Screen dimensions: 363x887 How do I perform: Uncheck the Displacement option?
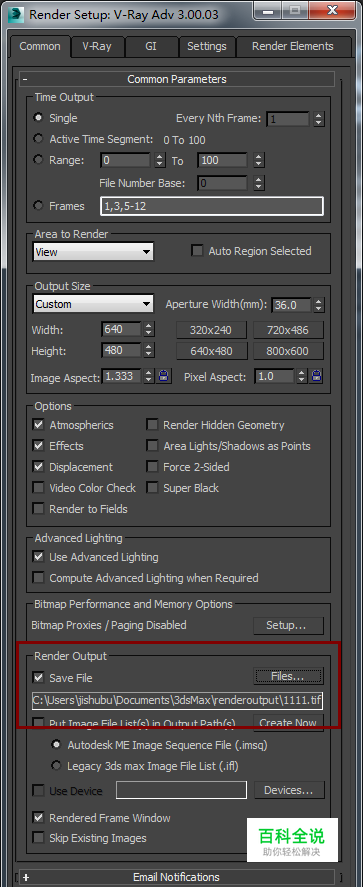pyautogui.click(x=38, y=467)
